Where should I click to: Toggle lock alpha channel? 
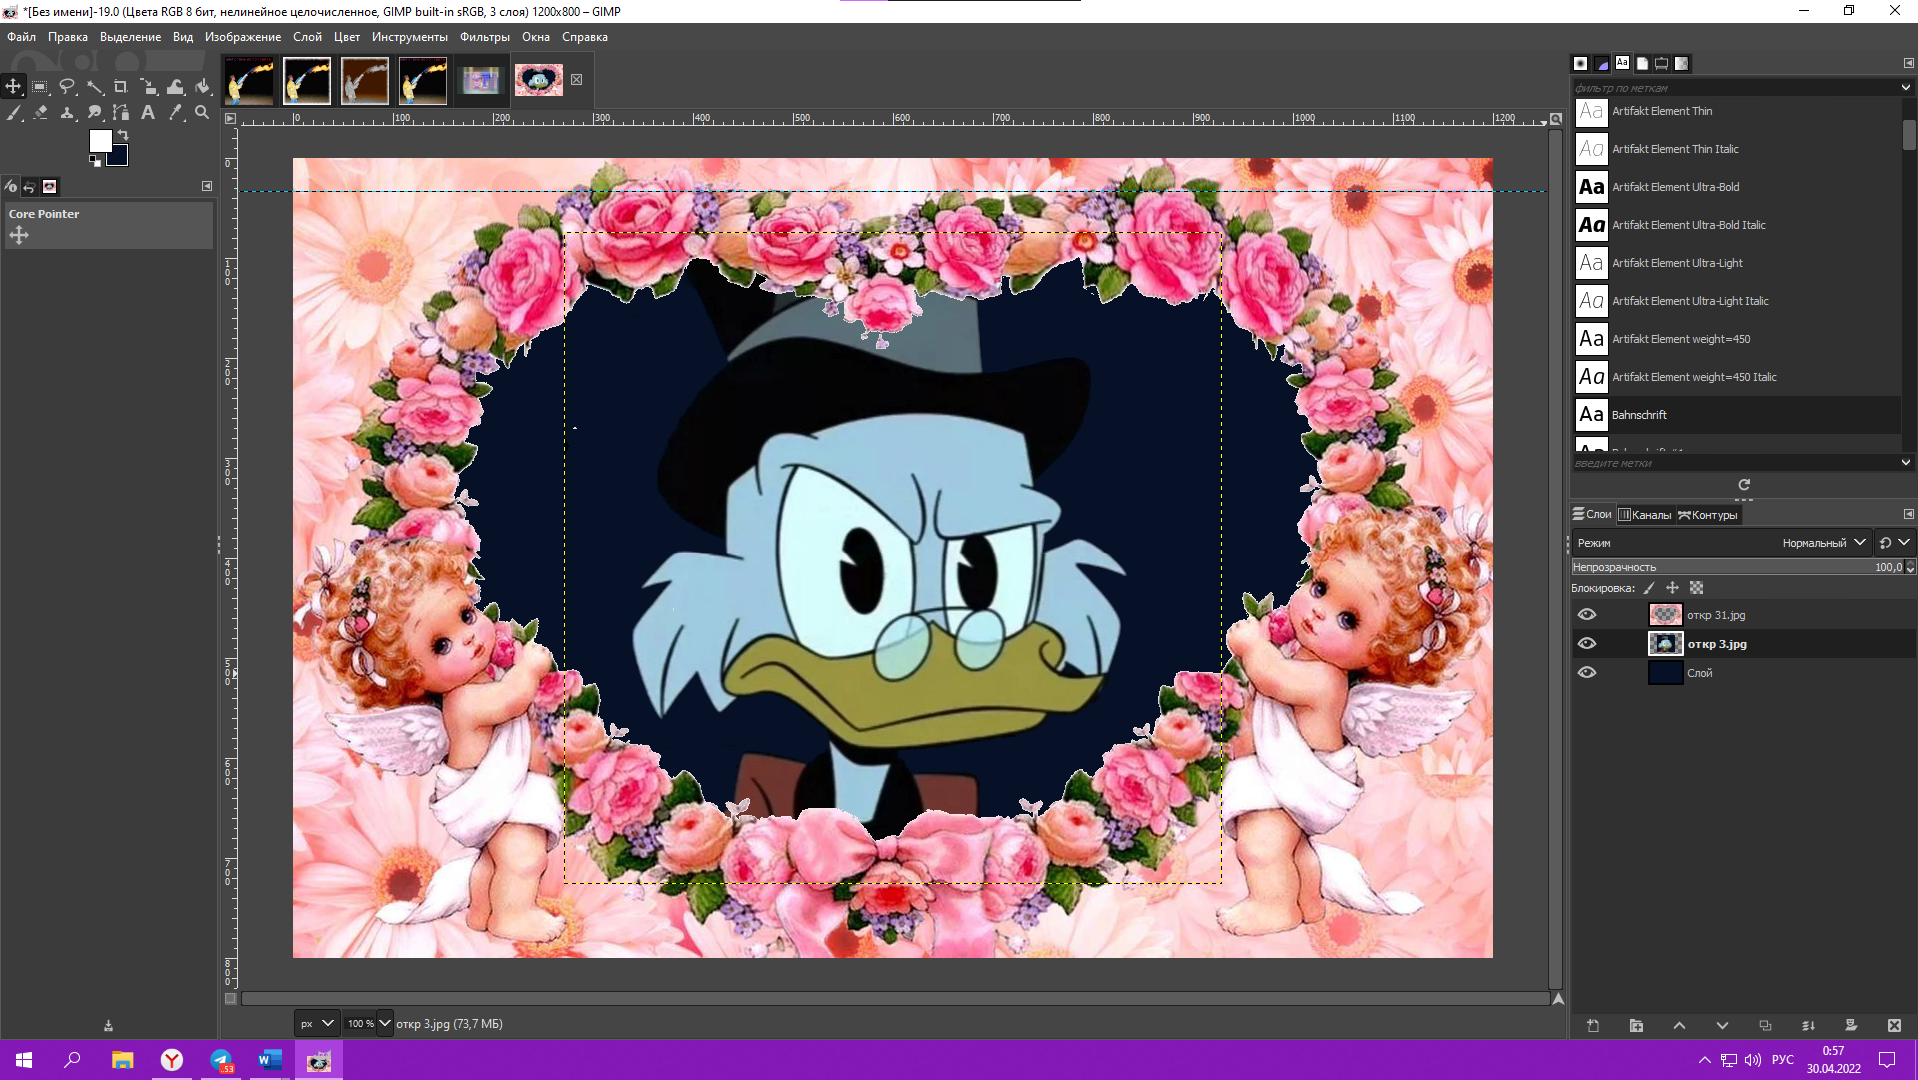[1697, 588]
